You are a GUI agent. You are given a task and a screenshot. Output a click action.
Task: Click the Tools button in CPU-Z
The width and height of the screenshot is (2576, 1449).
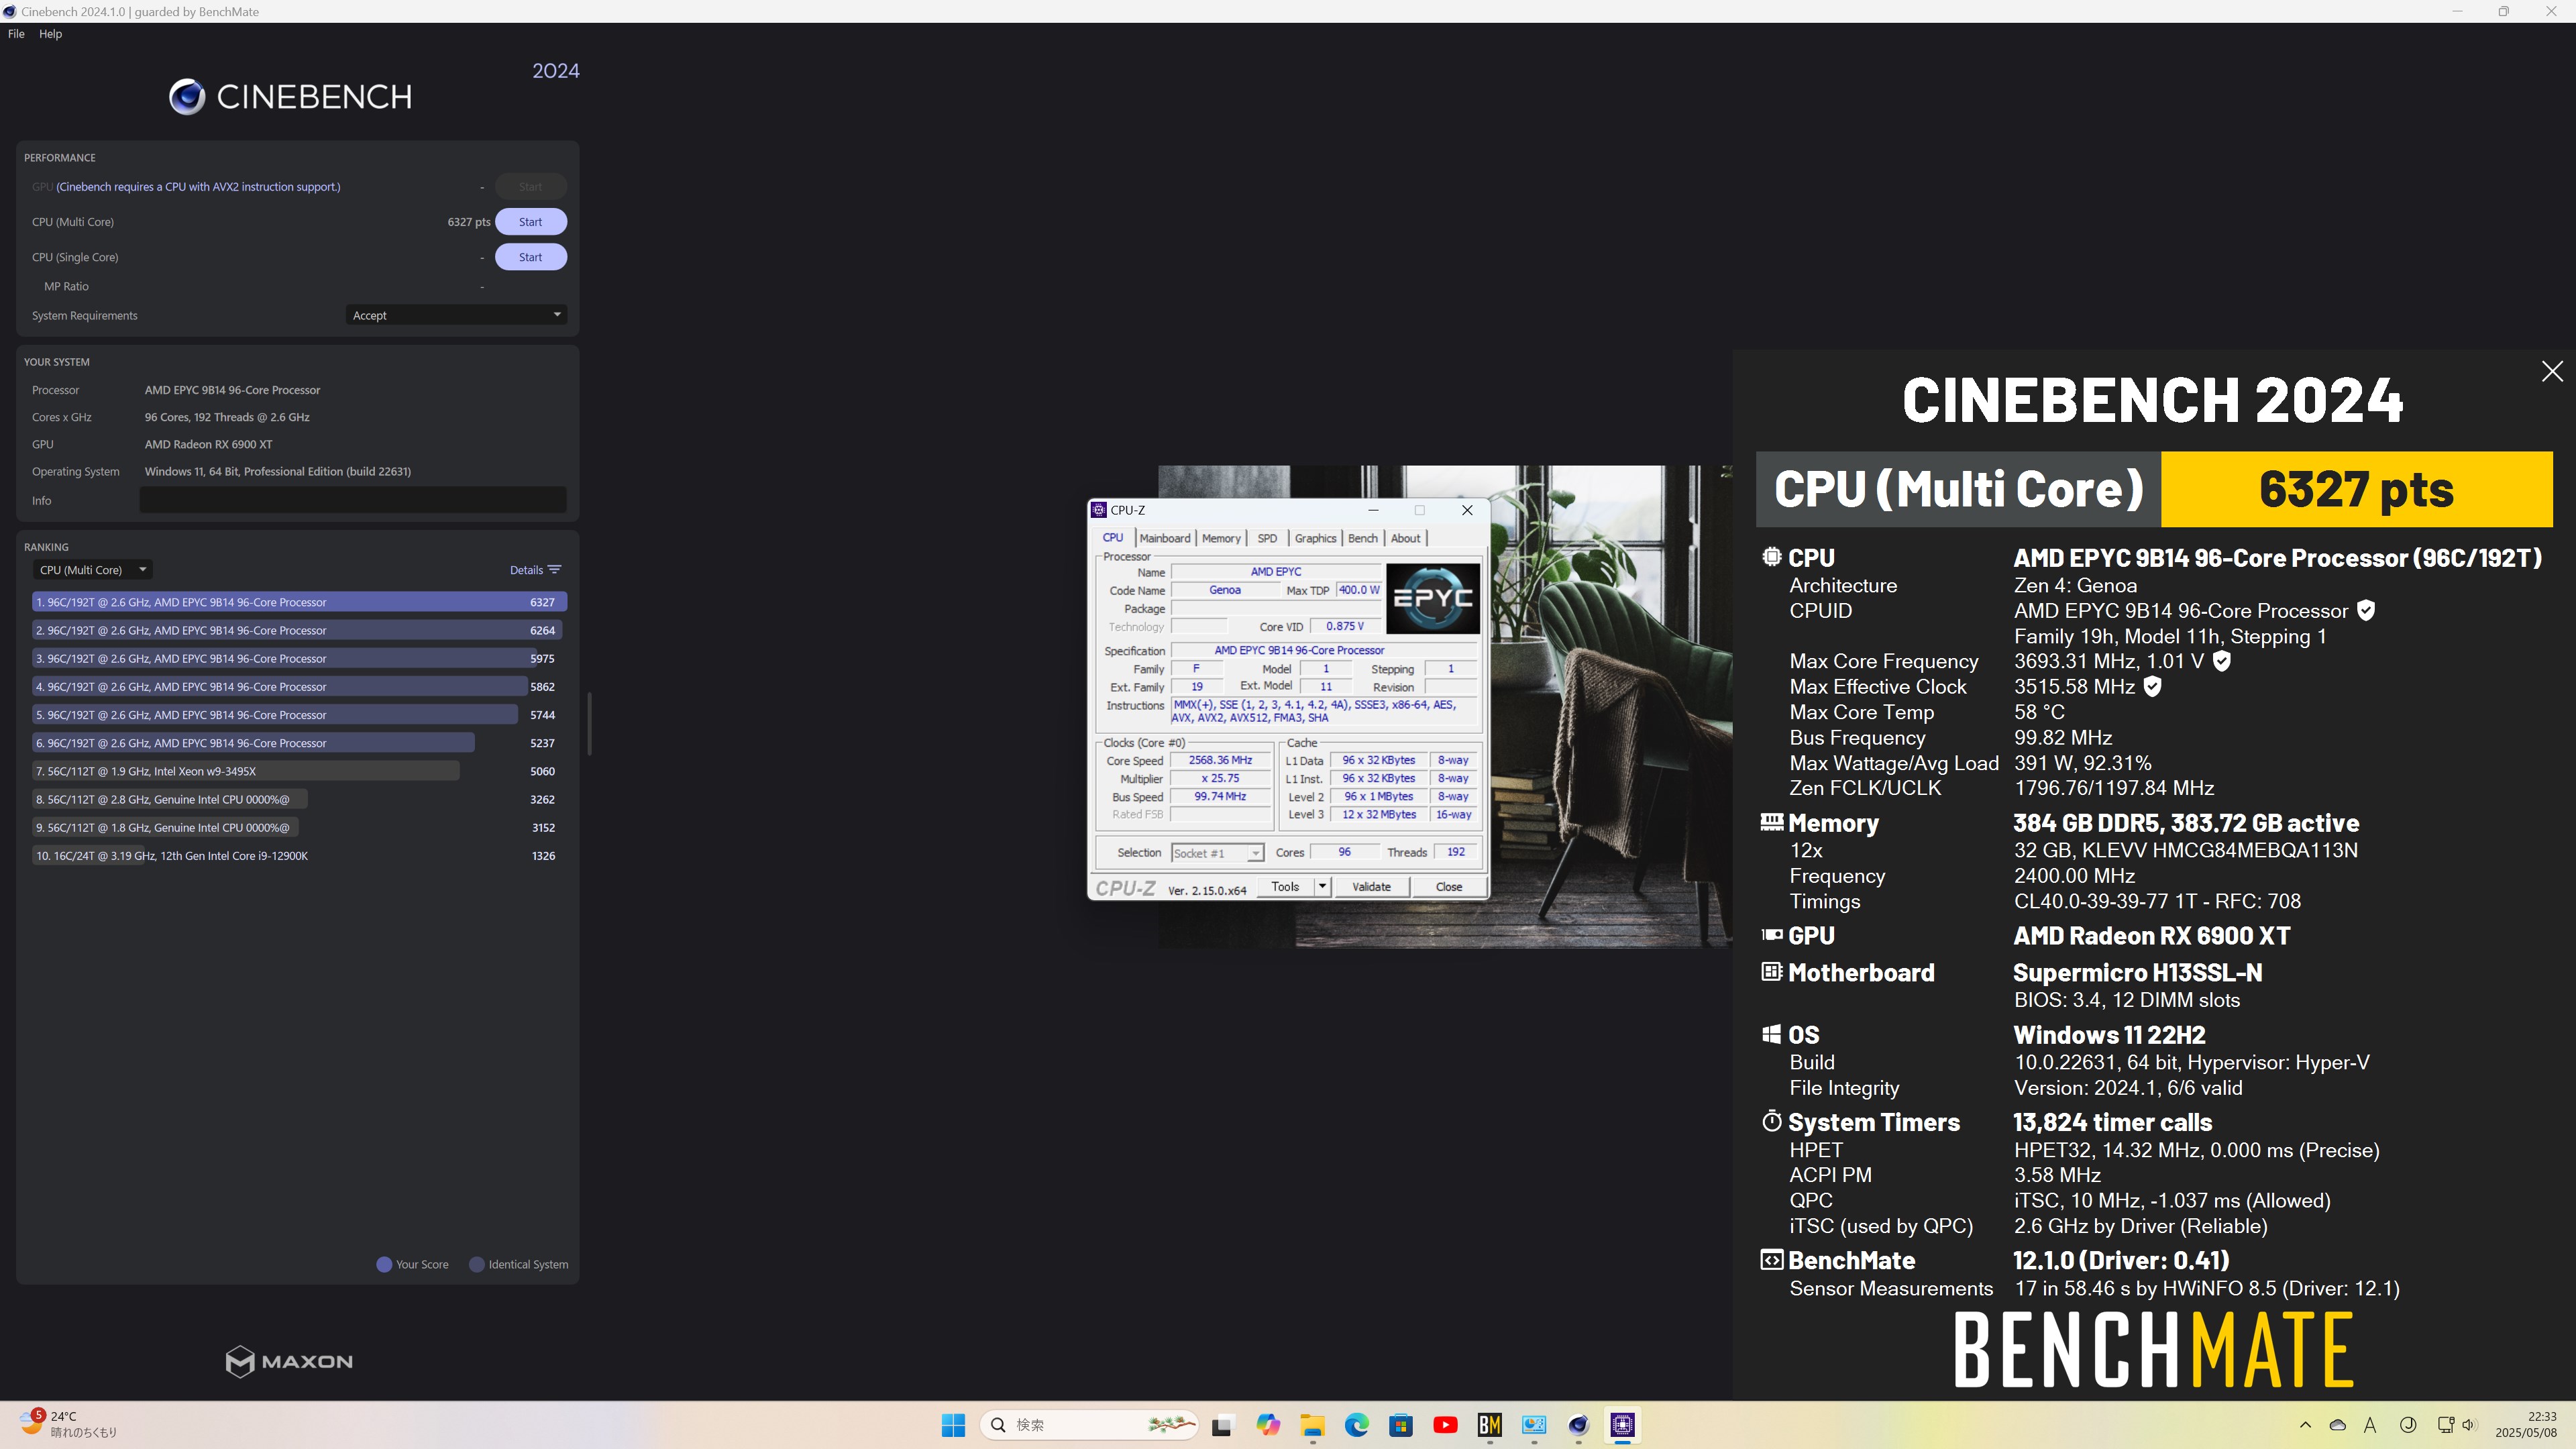pyautogui.click(x=1285, y=887)
